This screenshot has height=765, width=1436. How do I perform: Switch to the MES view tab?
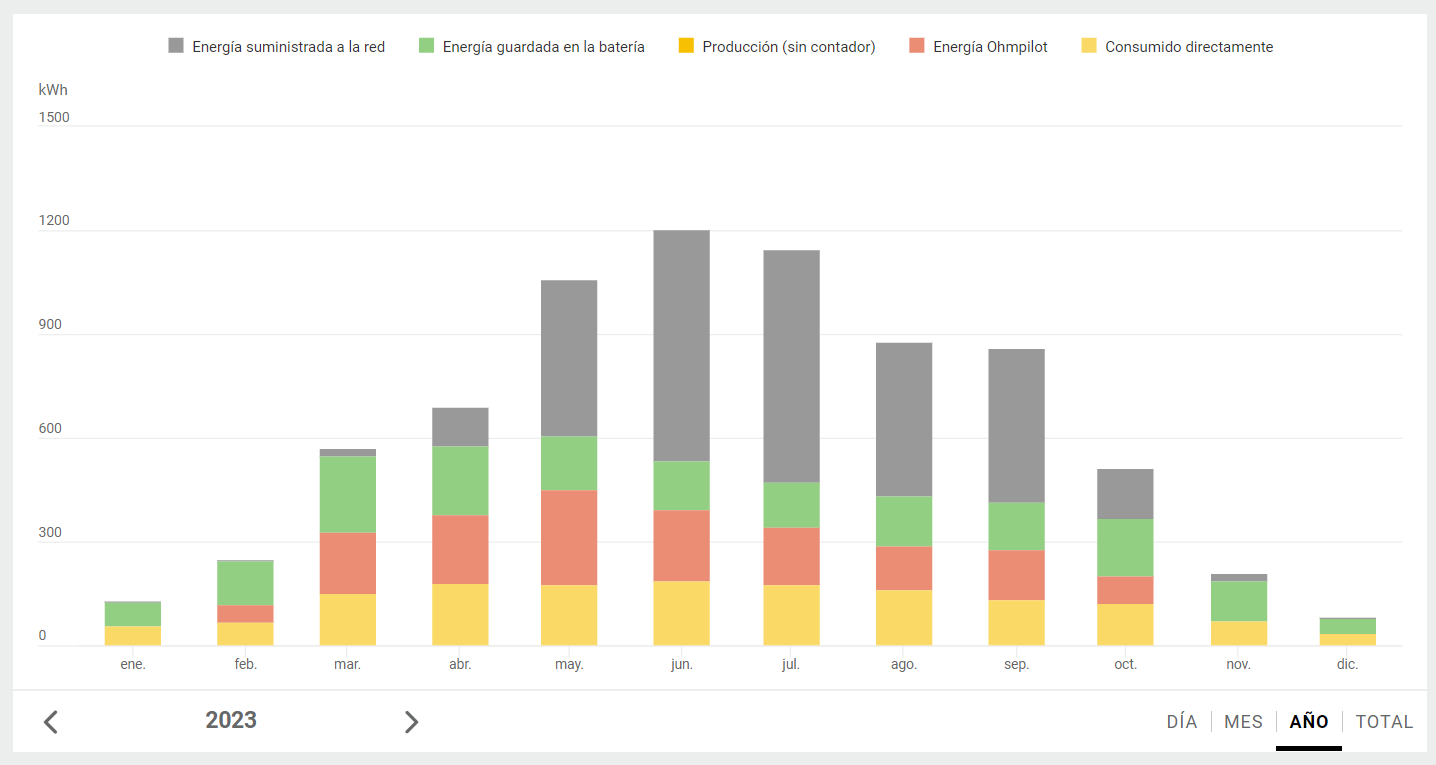(x=1243, y=722)
